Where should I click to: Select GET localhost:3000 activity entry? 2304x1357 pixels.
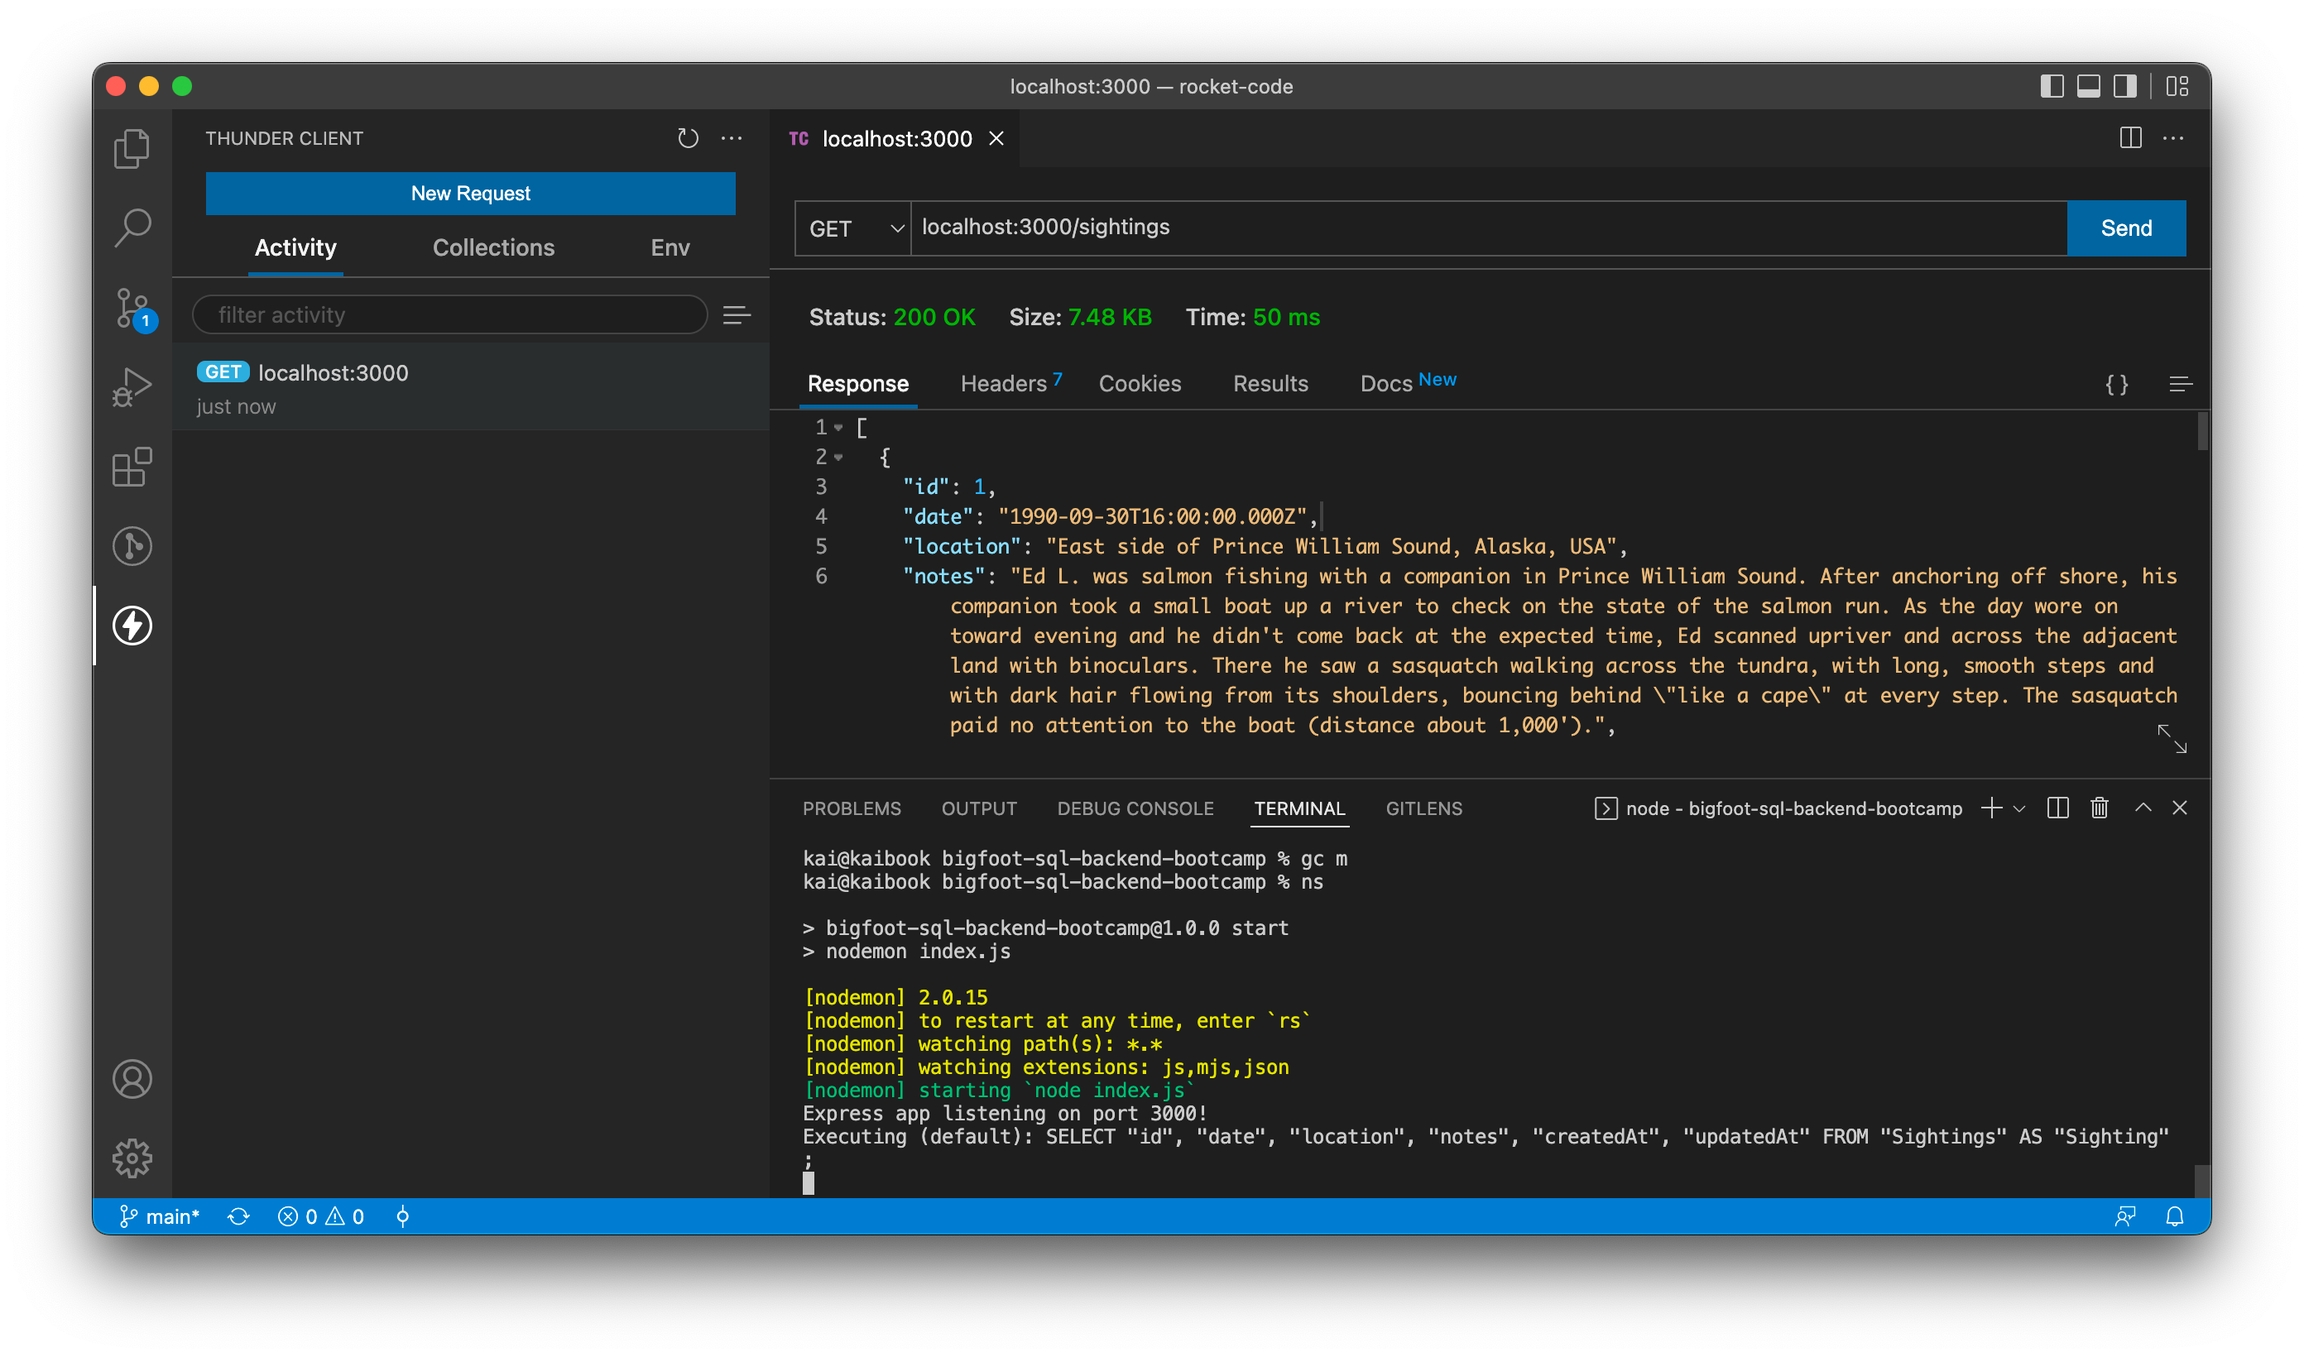point(470,388)
